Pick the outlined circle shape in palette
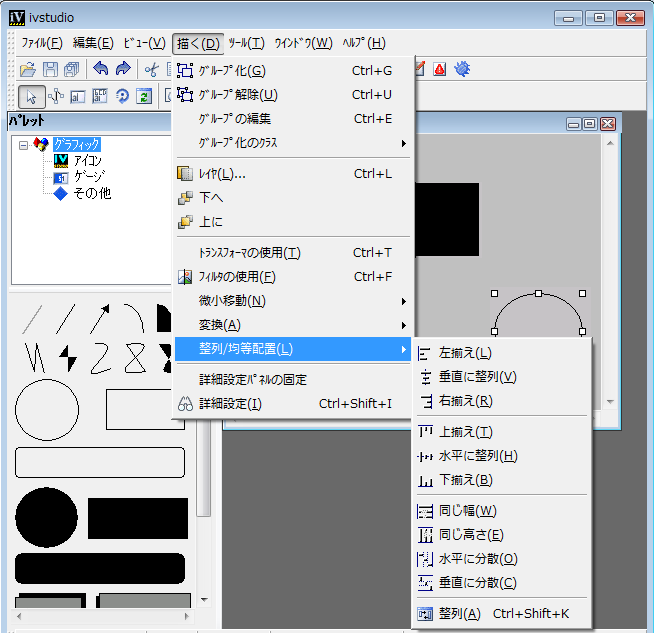The height and width of the screenshot is (633, 654). 46,410
